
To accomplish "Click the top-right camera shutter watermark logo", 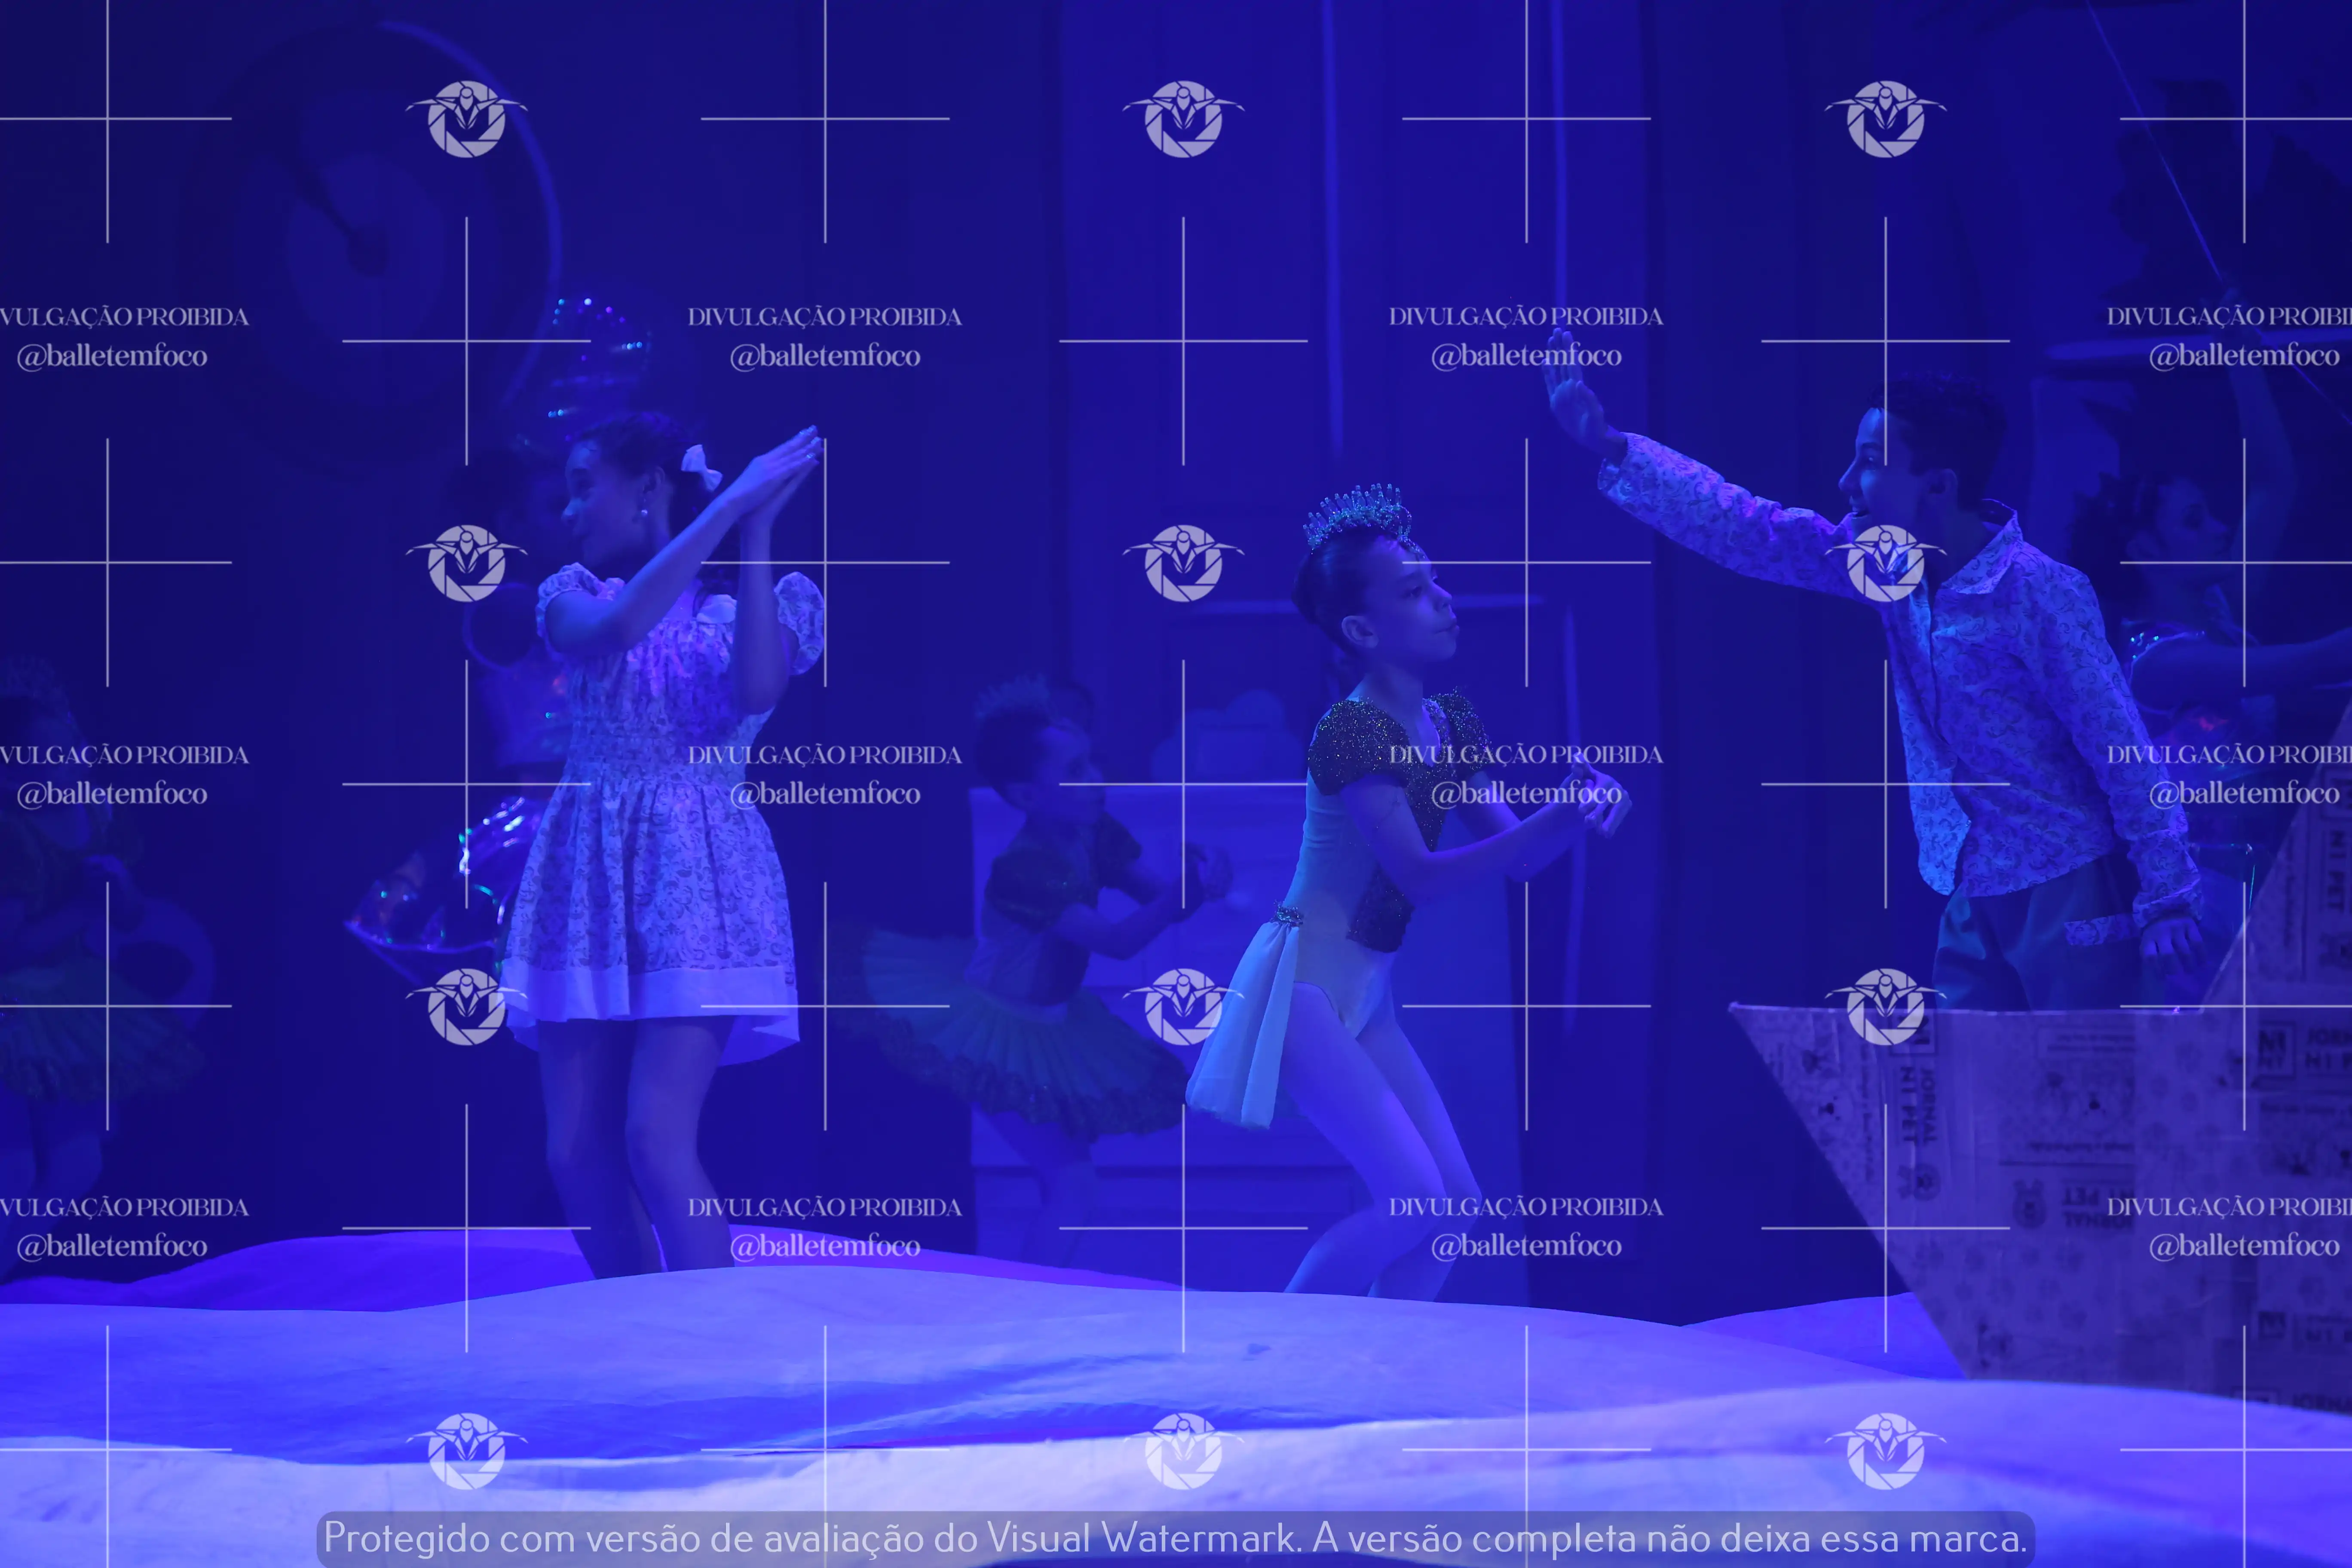I will click(x=1885, y=119).
